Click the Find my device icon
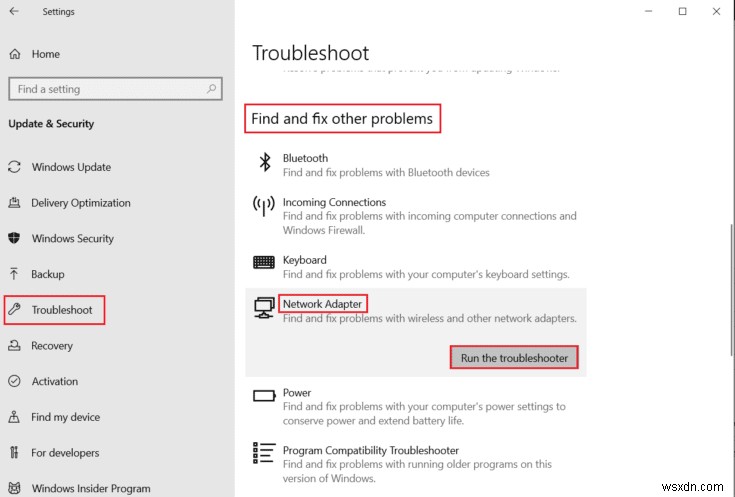 14,417
